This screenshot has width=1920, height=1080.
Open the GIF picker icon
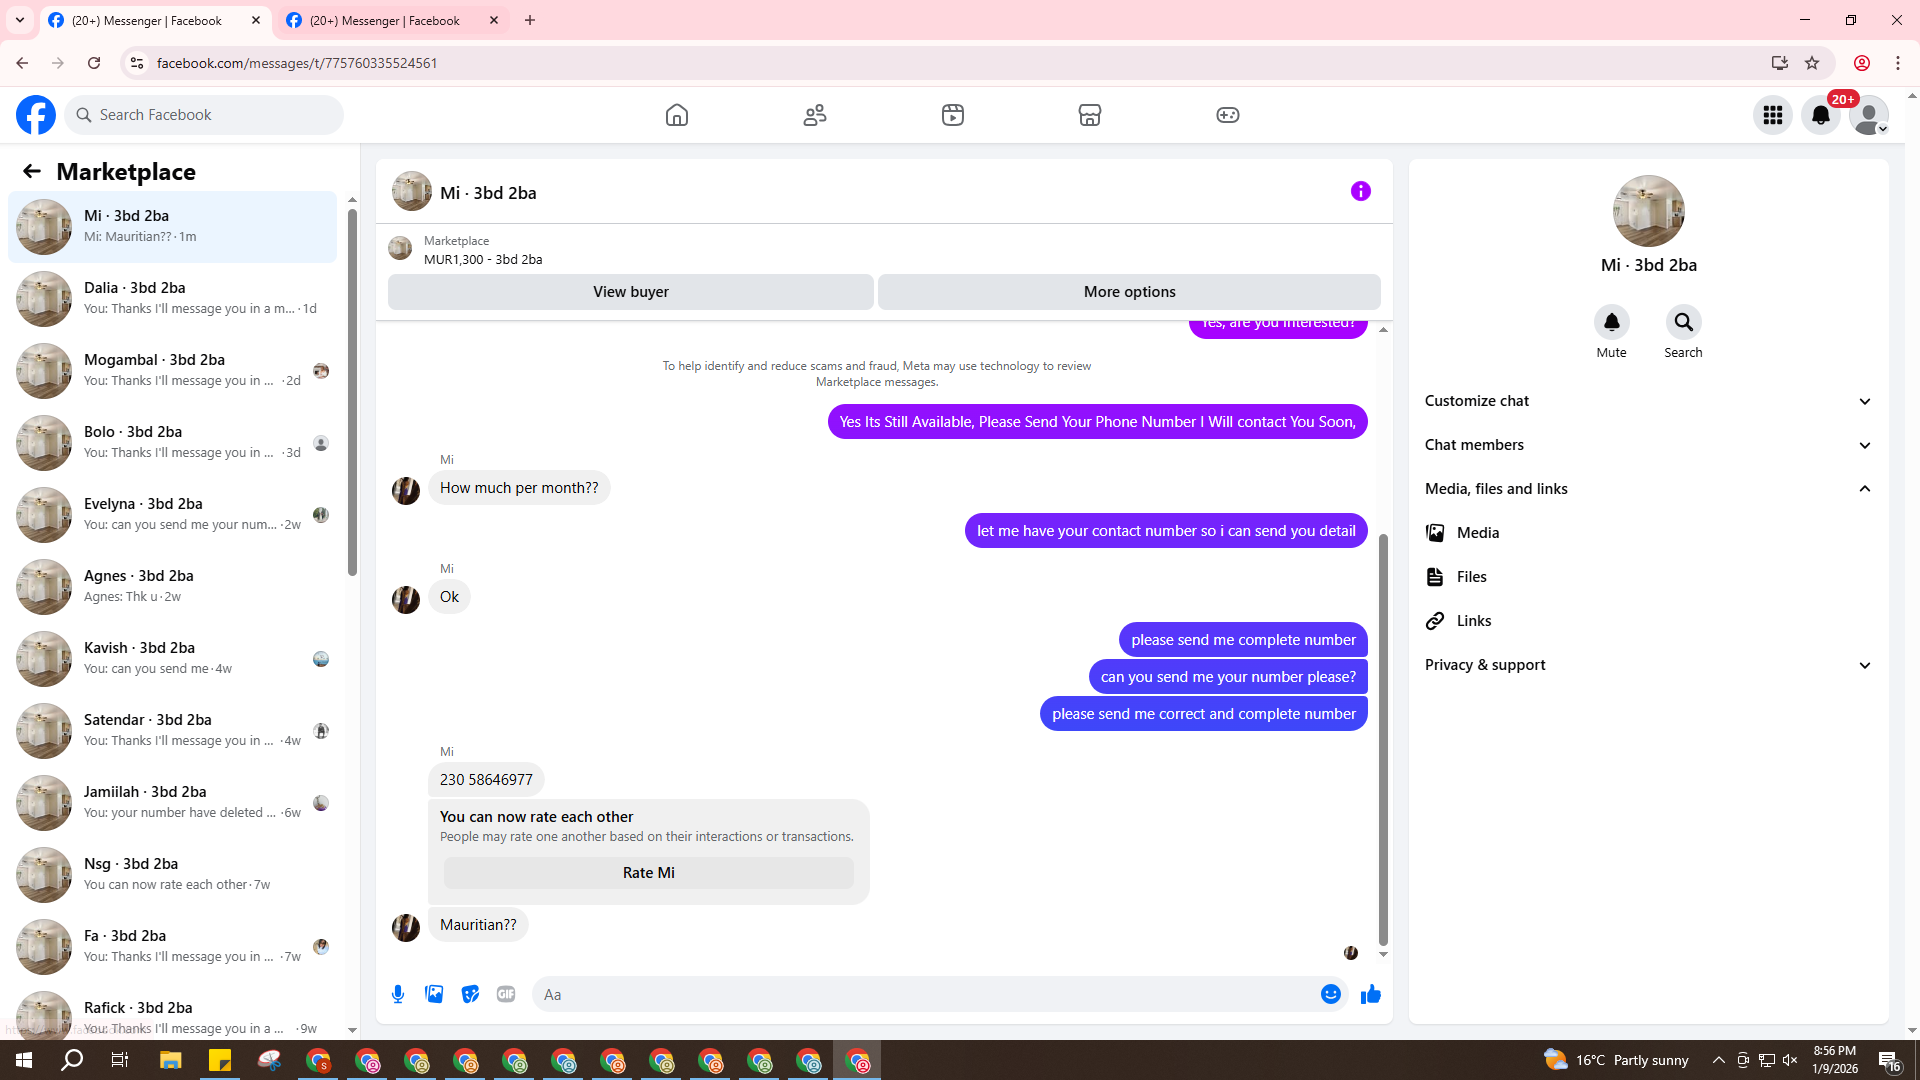[x=506, y=994]
